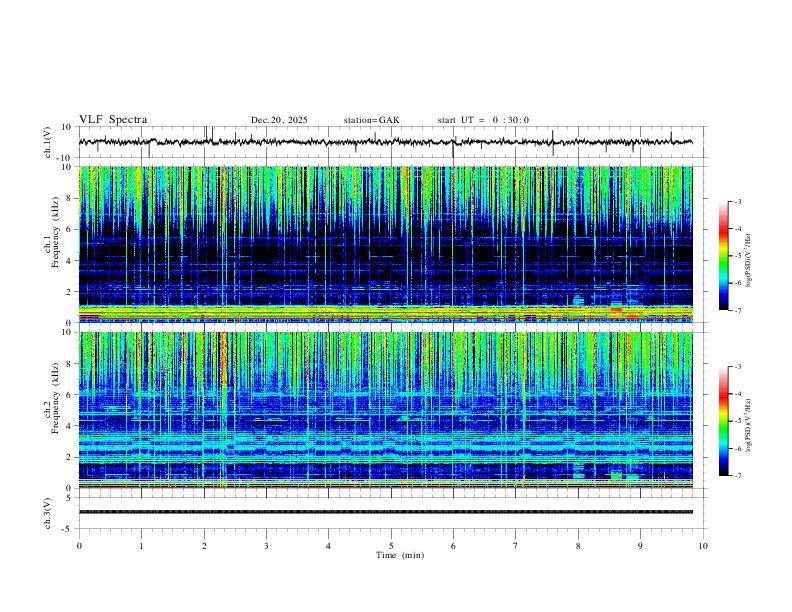Click the -7 tick on ch.2 colorbar
This screenshot has width=792, height=612.
pyautogui.click(x=738, y=476)
